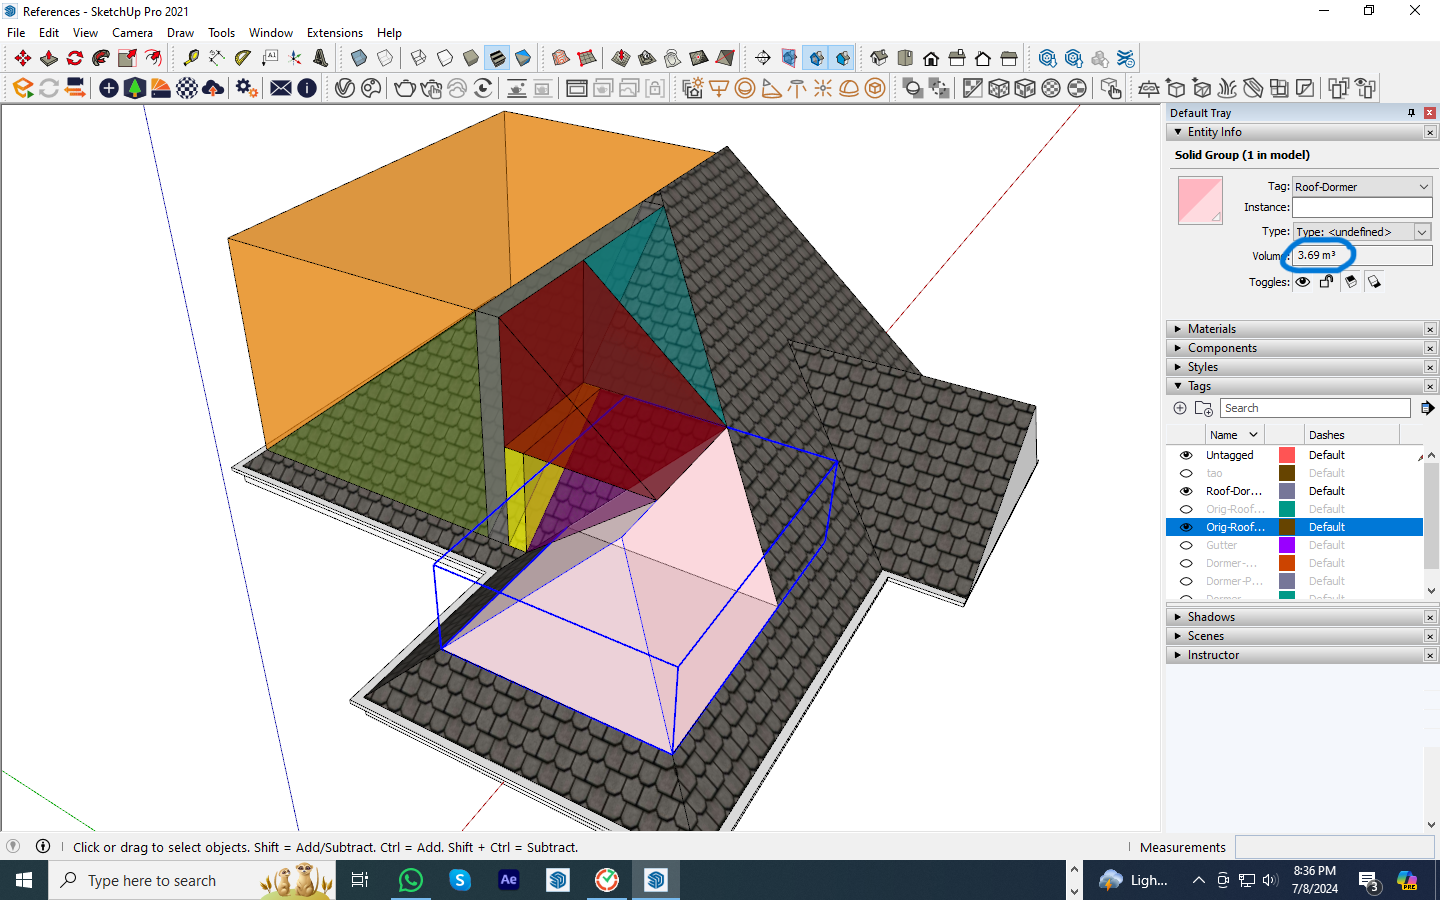Click the Add Tag plus icon

pyautogui.click(x=1180, y=408)
